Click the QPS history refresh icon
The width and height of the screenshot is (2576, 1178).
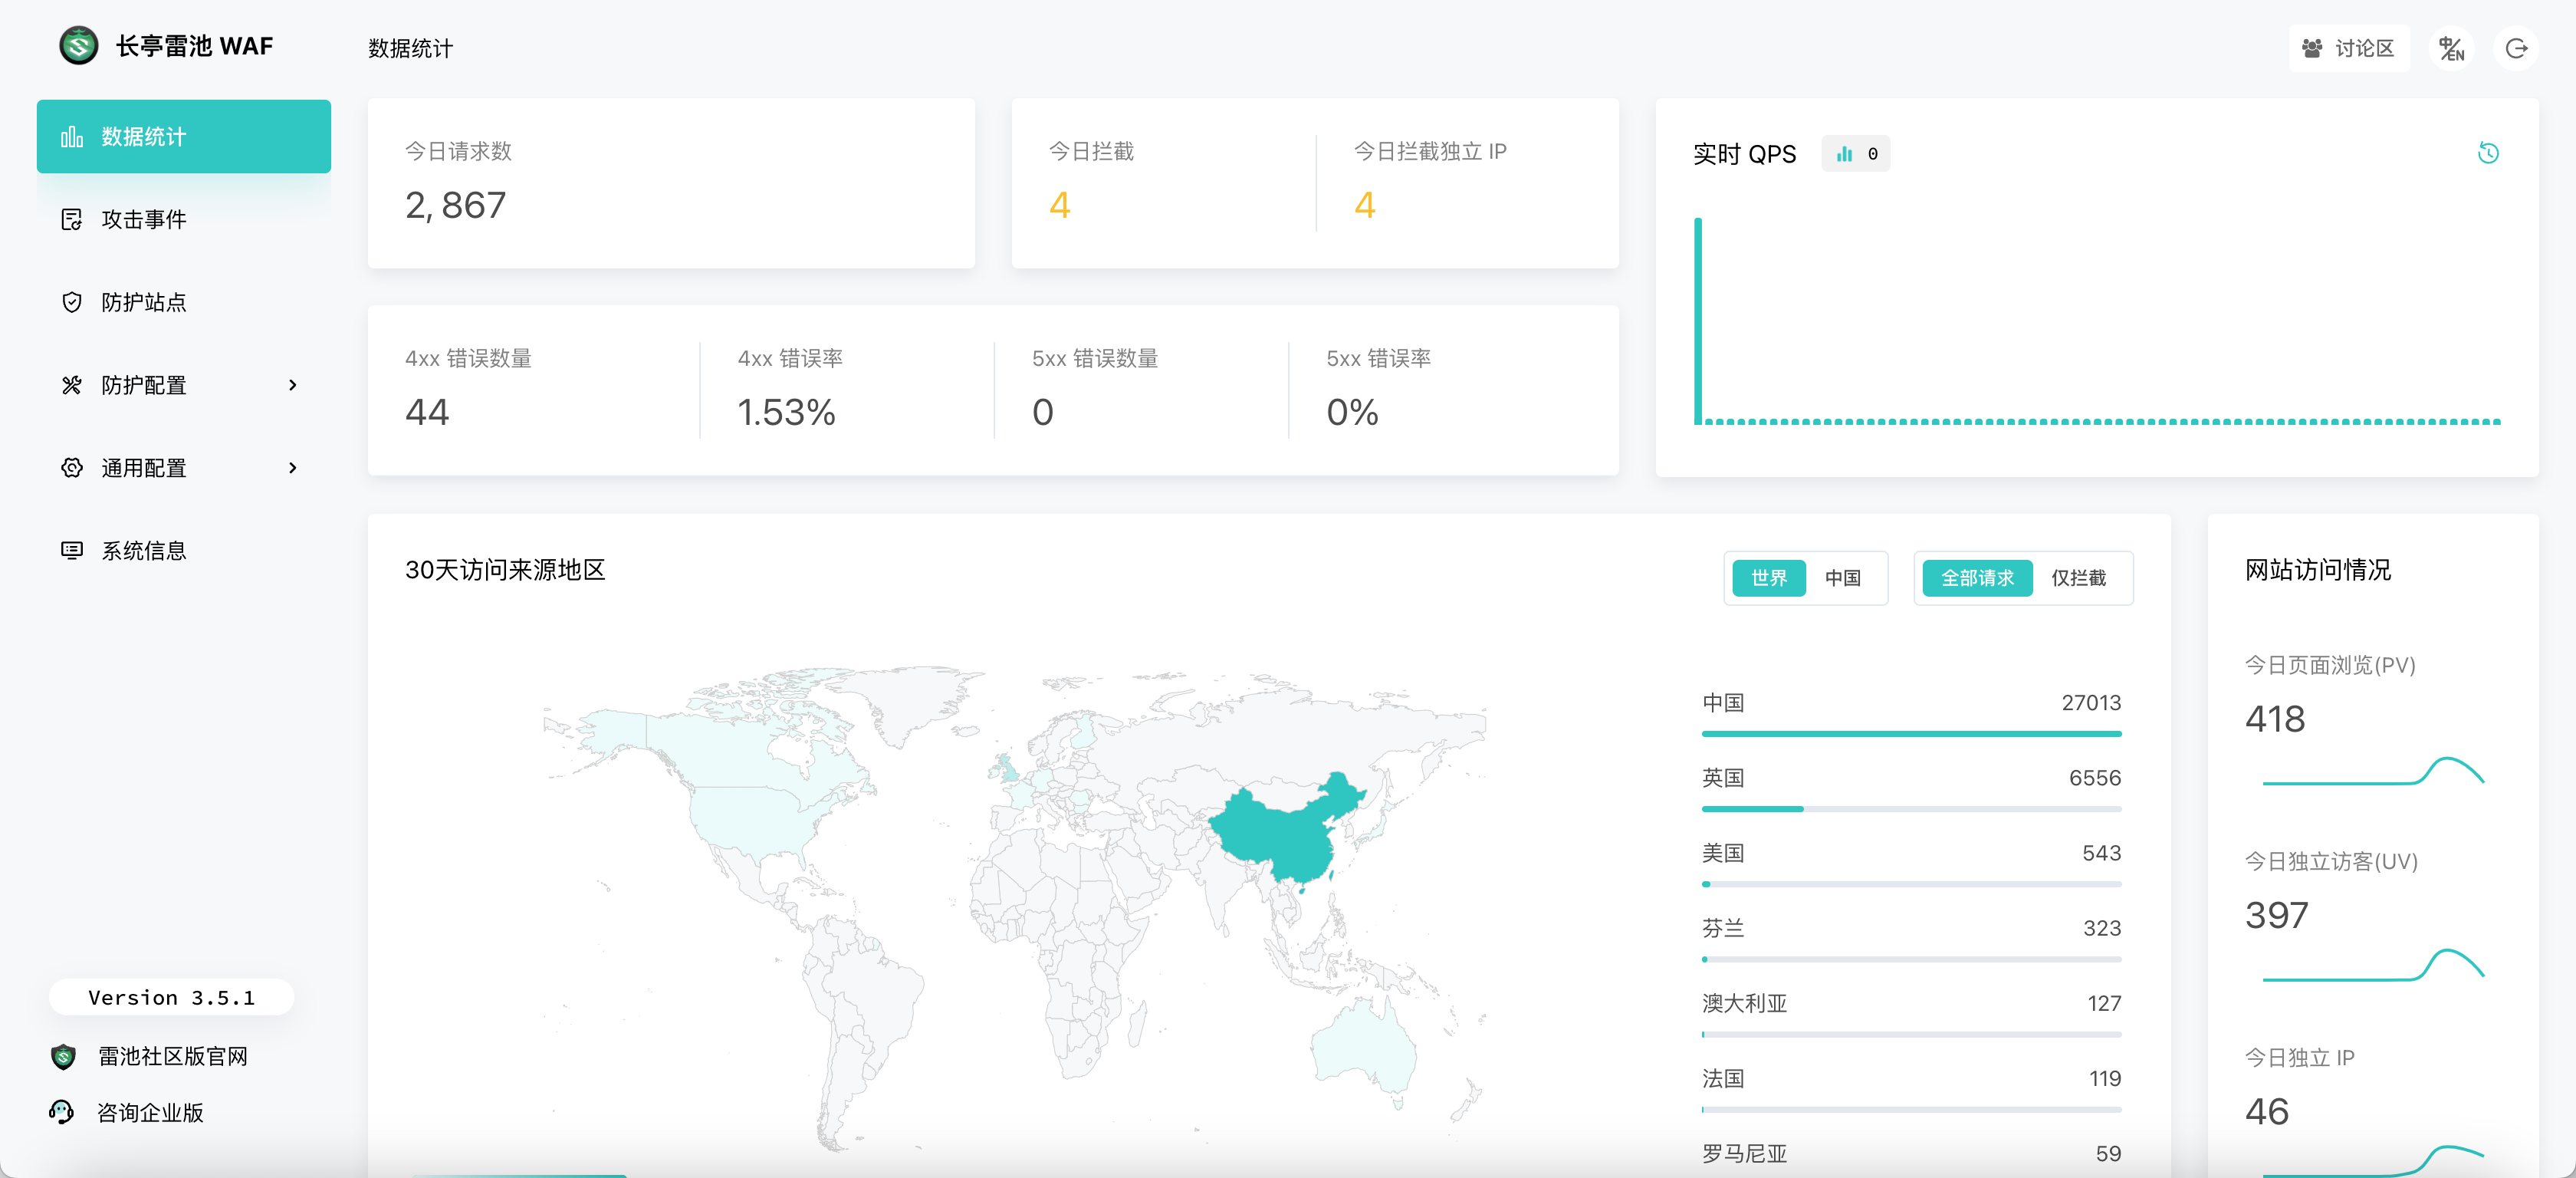pos(2488,153)
